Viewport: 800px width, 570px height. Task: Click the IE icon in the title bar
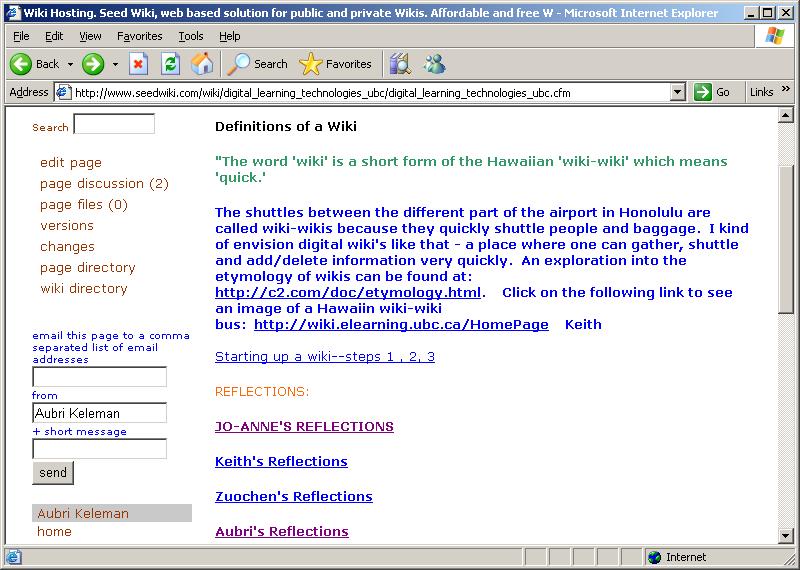[13, 13]
